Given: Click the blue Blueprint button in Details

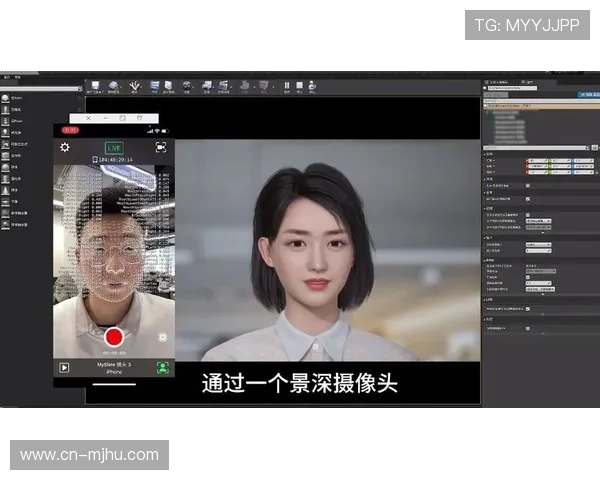Looking at the screenshot, I should (x=589, y=95).
